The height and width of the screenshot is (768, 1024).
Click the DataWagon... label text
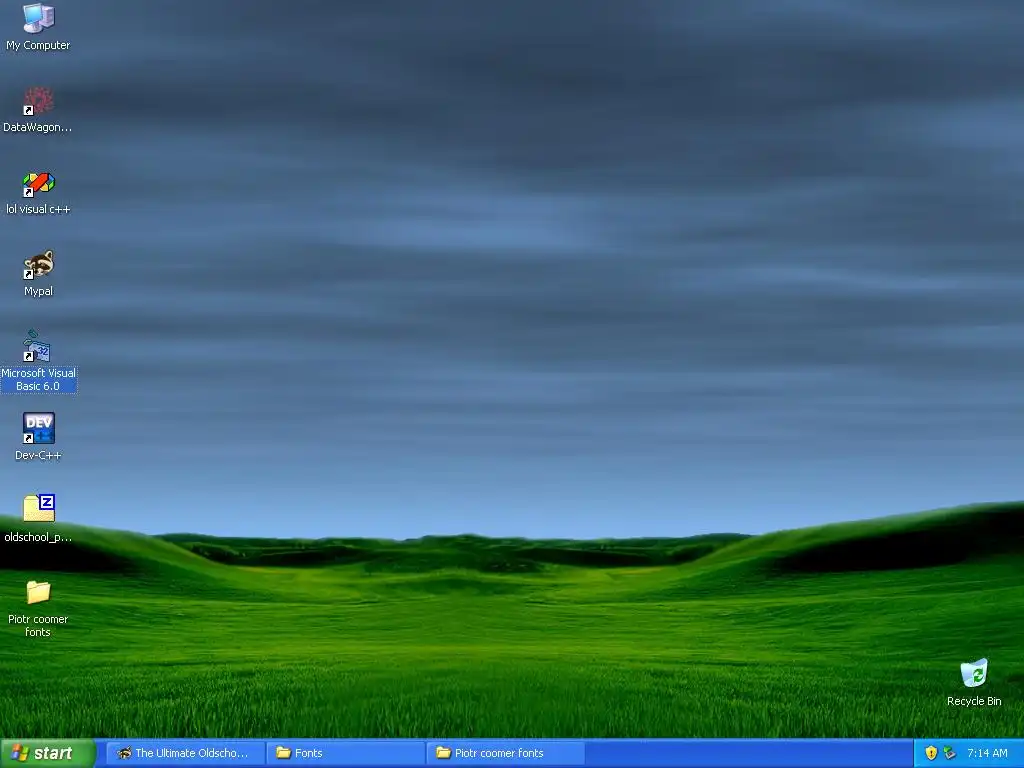coord(38,127)
